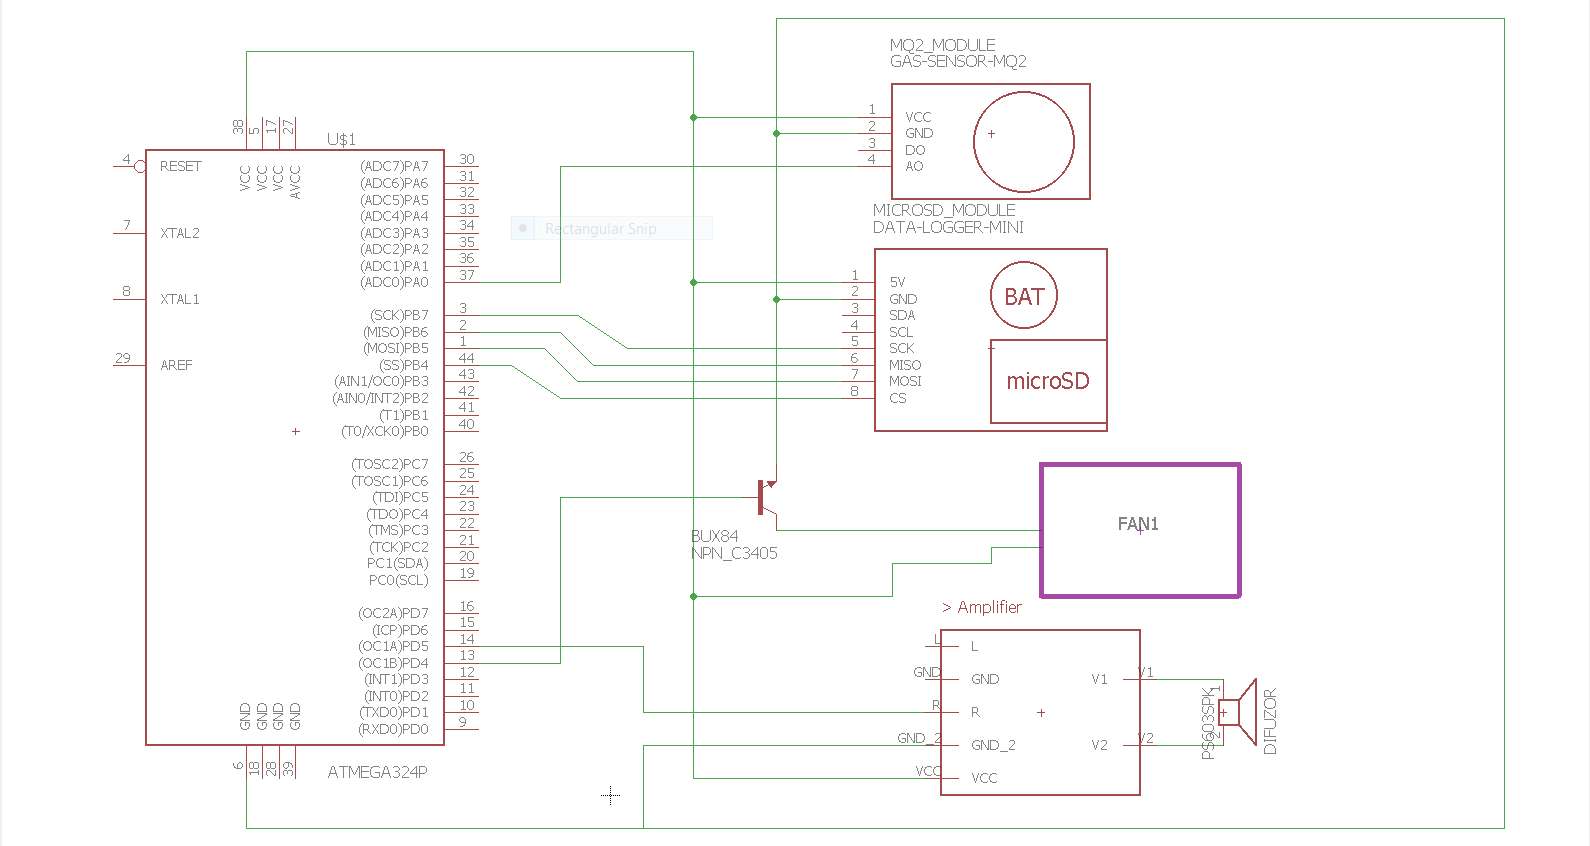Select the purple FAN1 block

click(1140, 530)
